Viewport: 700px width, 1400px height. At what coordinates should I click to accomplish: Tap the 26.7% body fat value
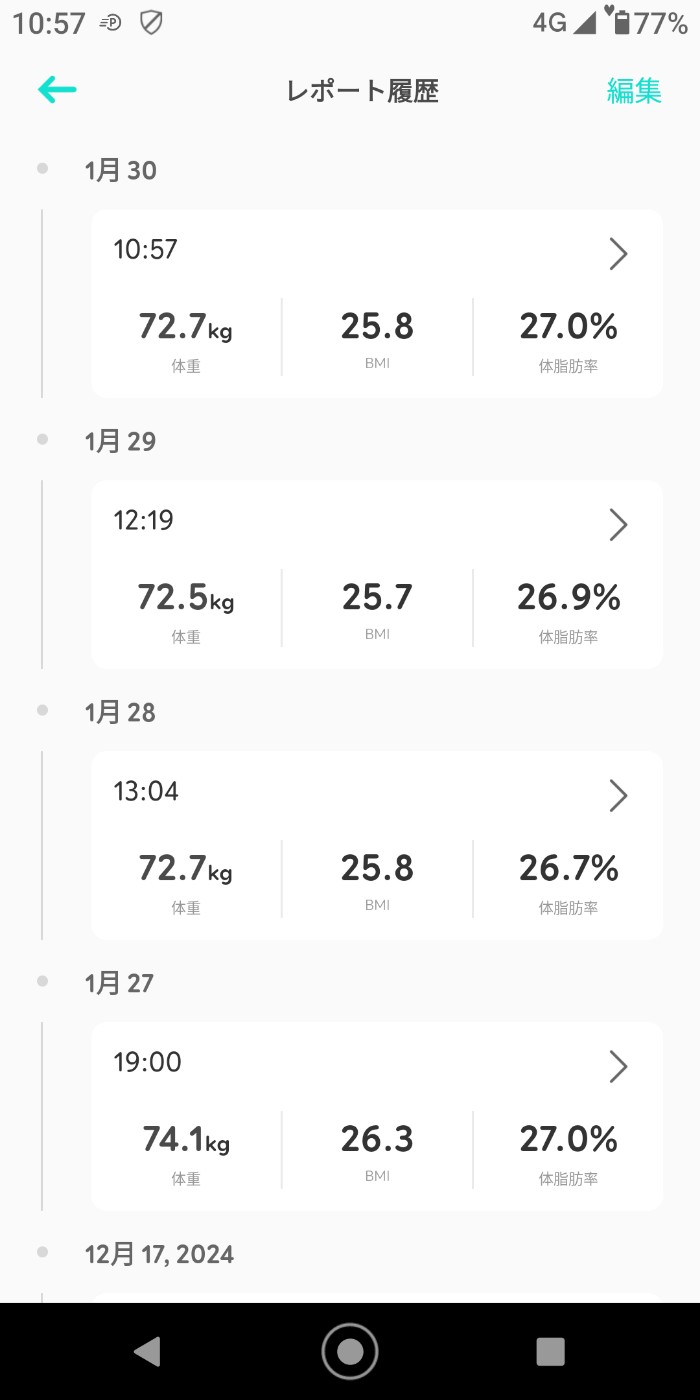(x=568, y=869)
